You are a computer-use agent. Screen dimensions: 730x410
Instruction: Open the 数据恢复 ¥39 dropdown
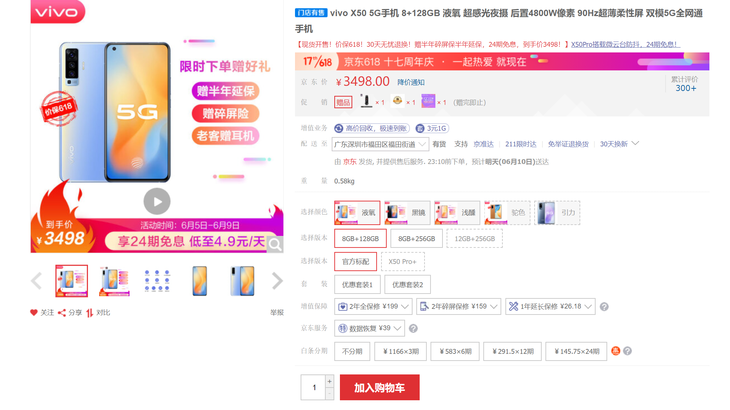(369, 328)
